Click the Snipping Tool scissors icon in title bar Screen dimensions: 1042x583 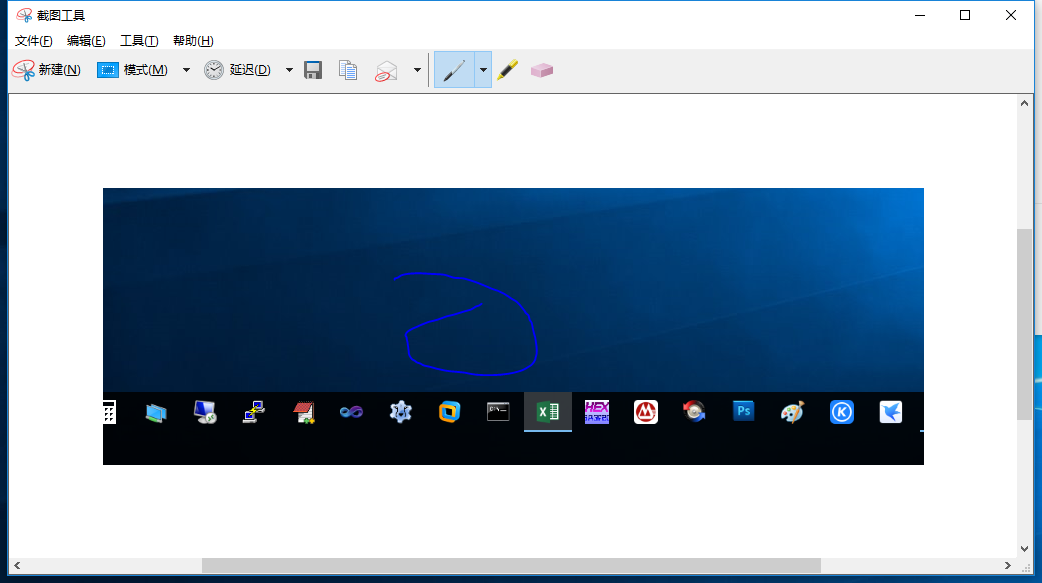[x=24, y=15]
